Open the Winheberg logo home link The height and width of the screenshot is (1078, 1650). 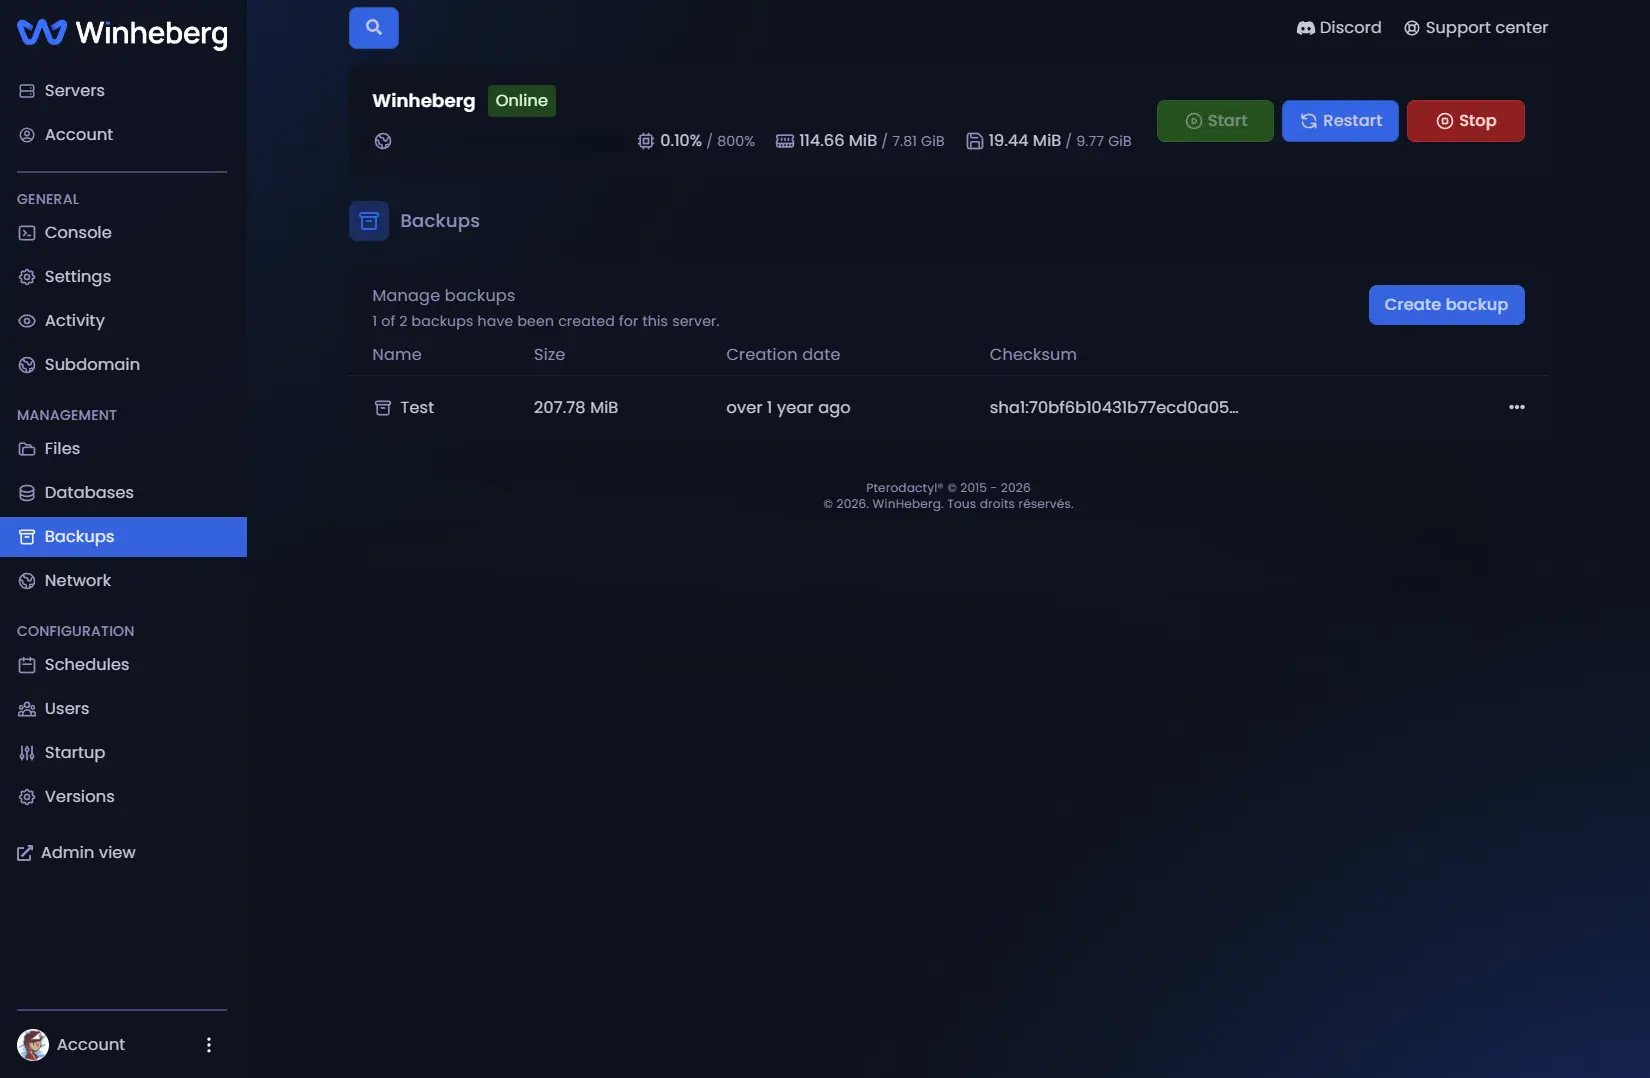pos(122,33)
